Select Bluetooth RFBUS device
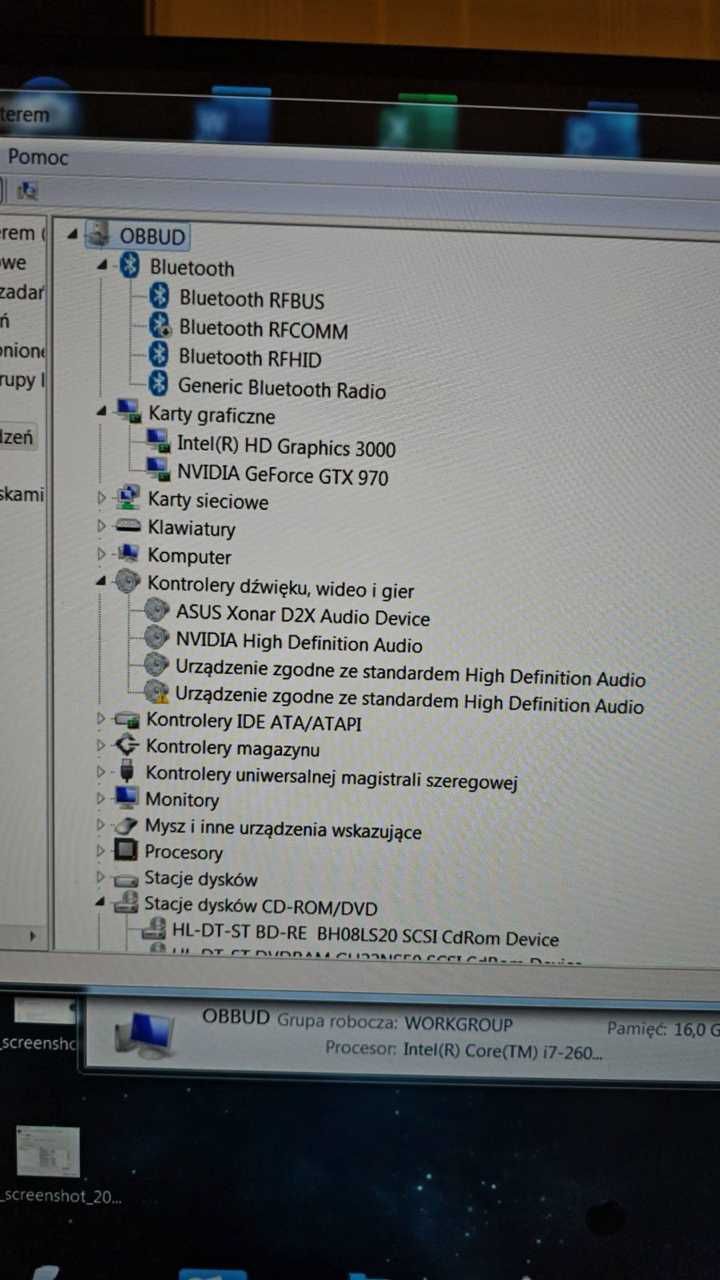Viewport: 720px width, 1280px height. coord(251,299)
